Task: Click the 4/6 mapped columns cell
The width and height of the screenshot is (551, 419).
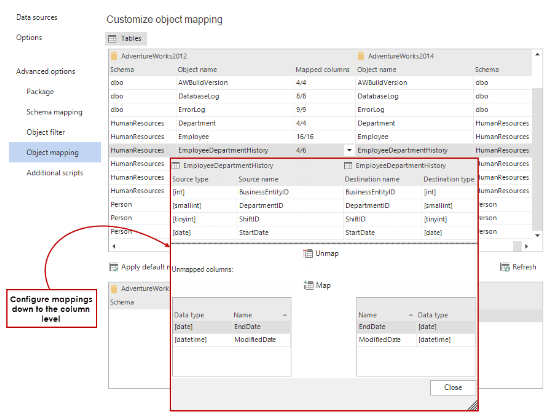Action: [x=319, y=150]
